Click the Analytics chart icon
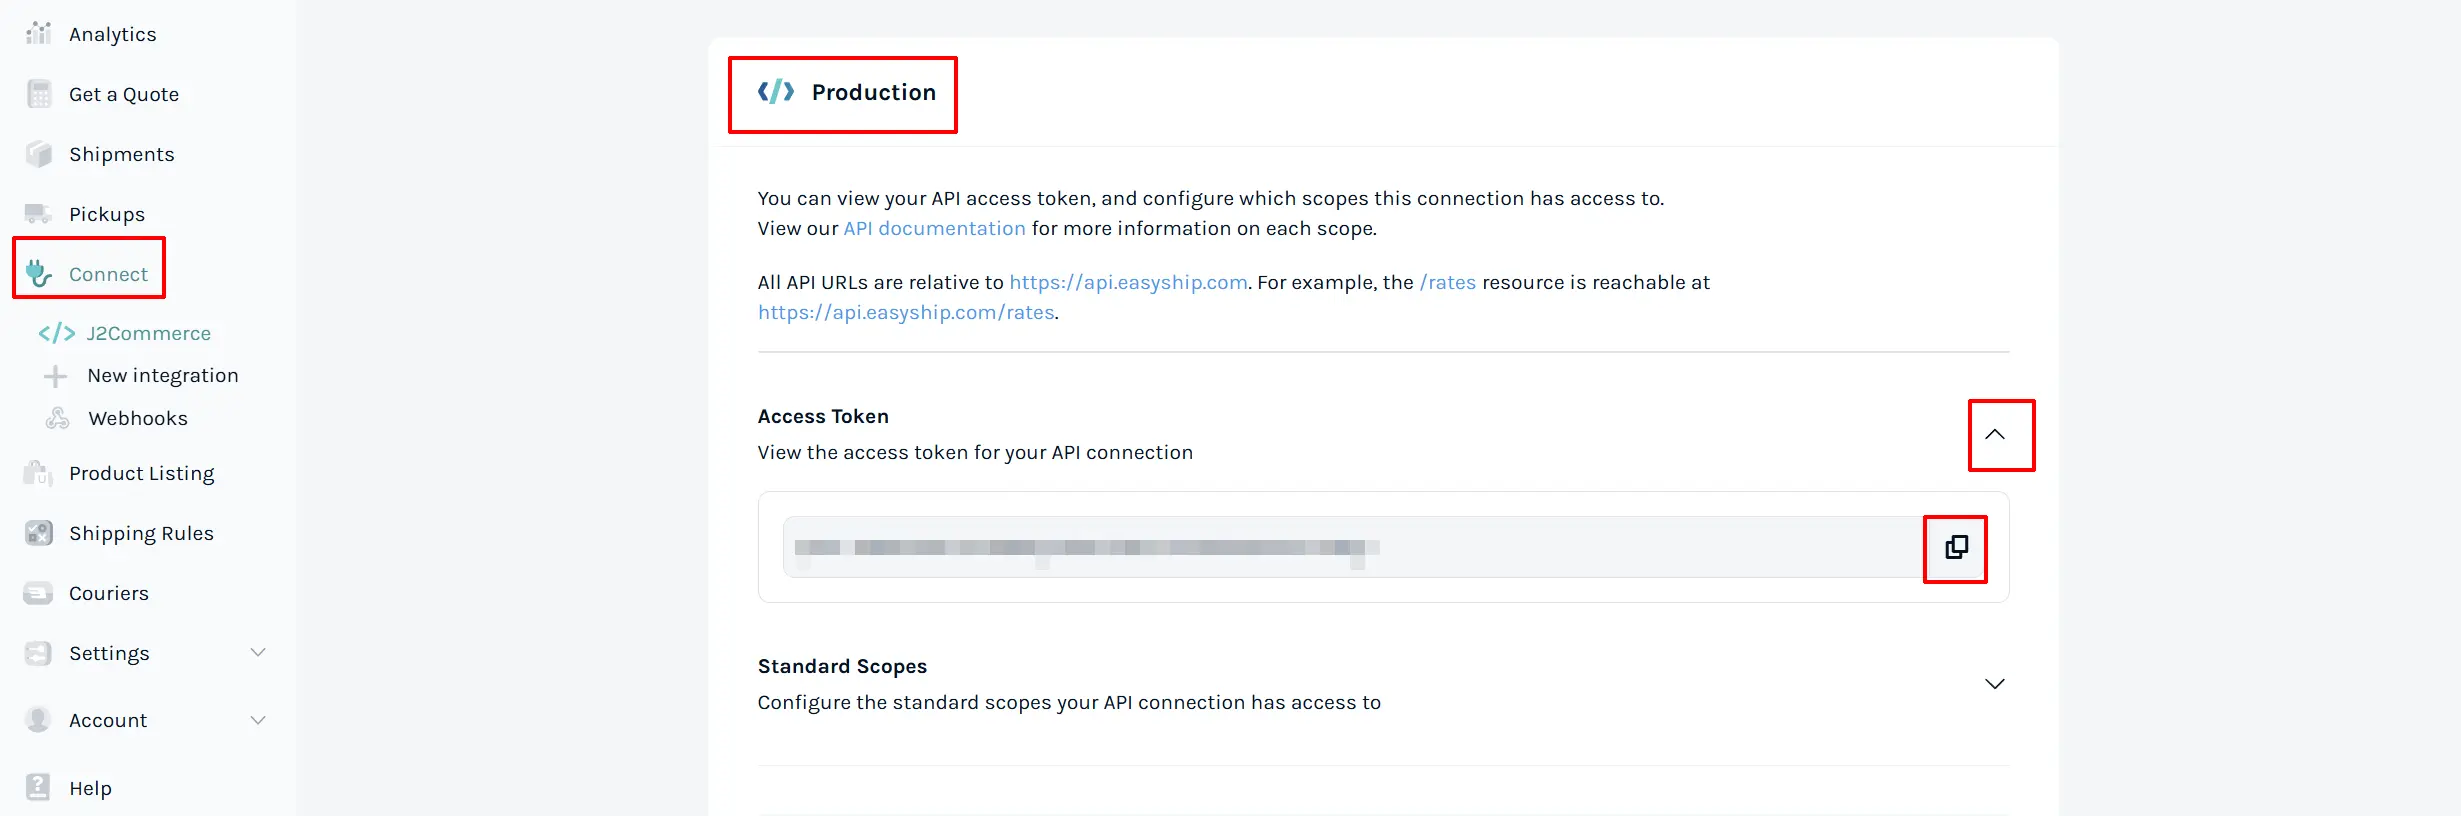The width and height of the screenshot is (2461, 816). [x=38, y=33]
